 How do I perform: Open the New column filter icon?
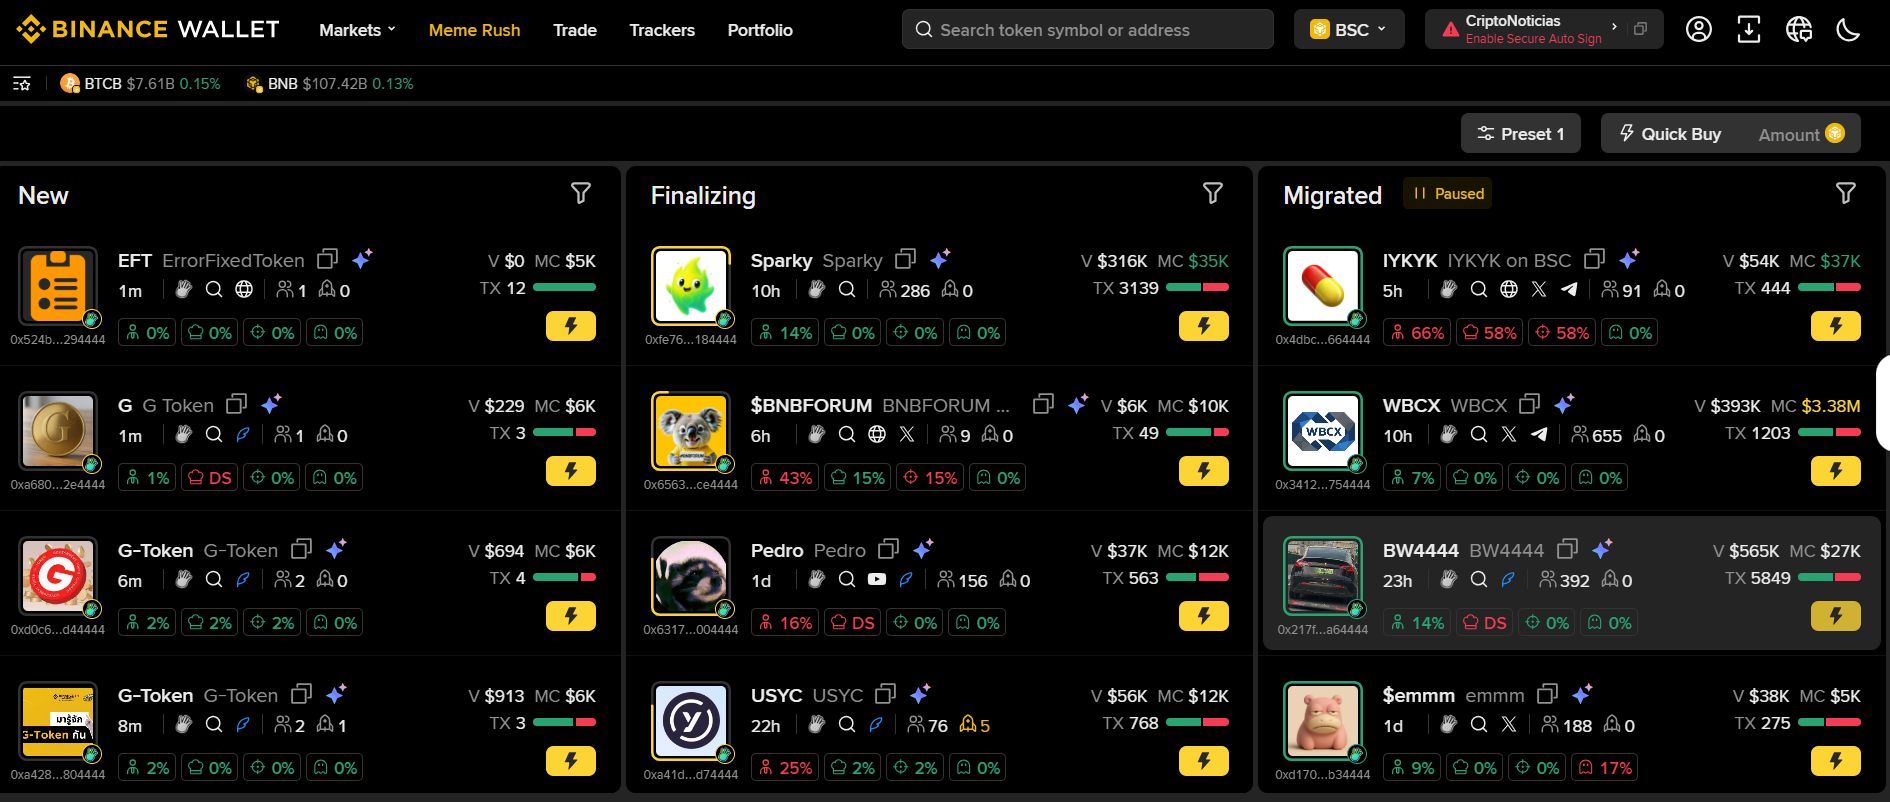click(x=580, y=194)
